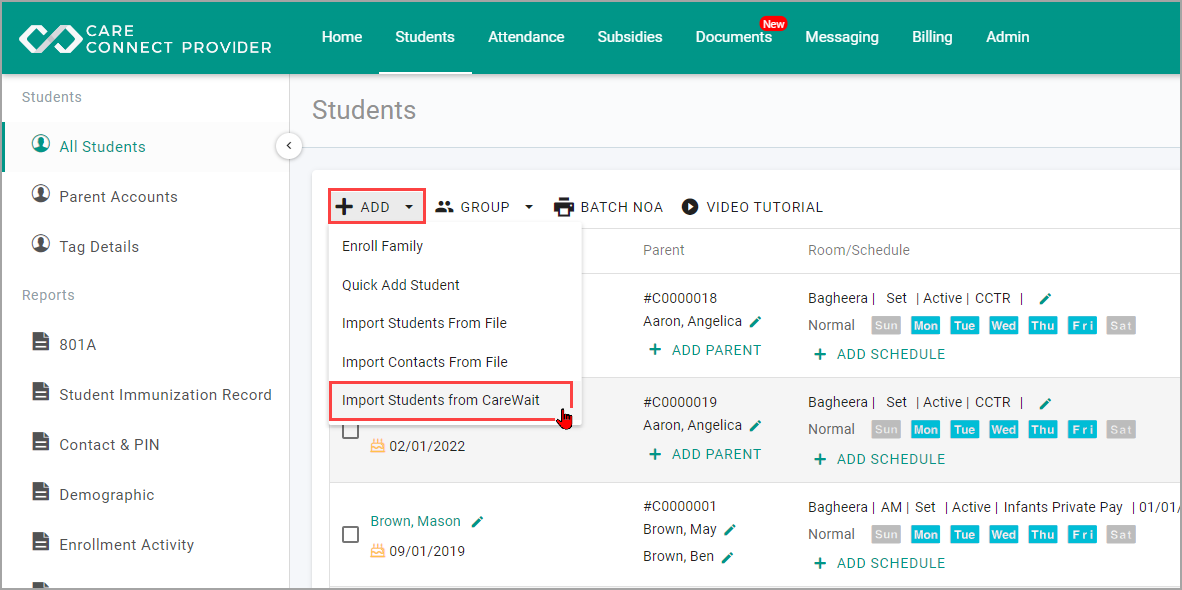This screenshot has height=590, width=1182.
Task: Click ADD SCHEDULE in the Brown, Mason row
Action: pos(879,563)
